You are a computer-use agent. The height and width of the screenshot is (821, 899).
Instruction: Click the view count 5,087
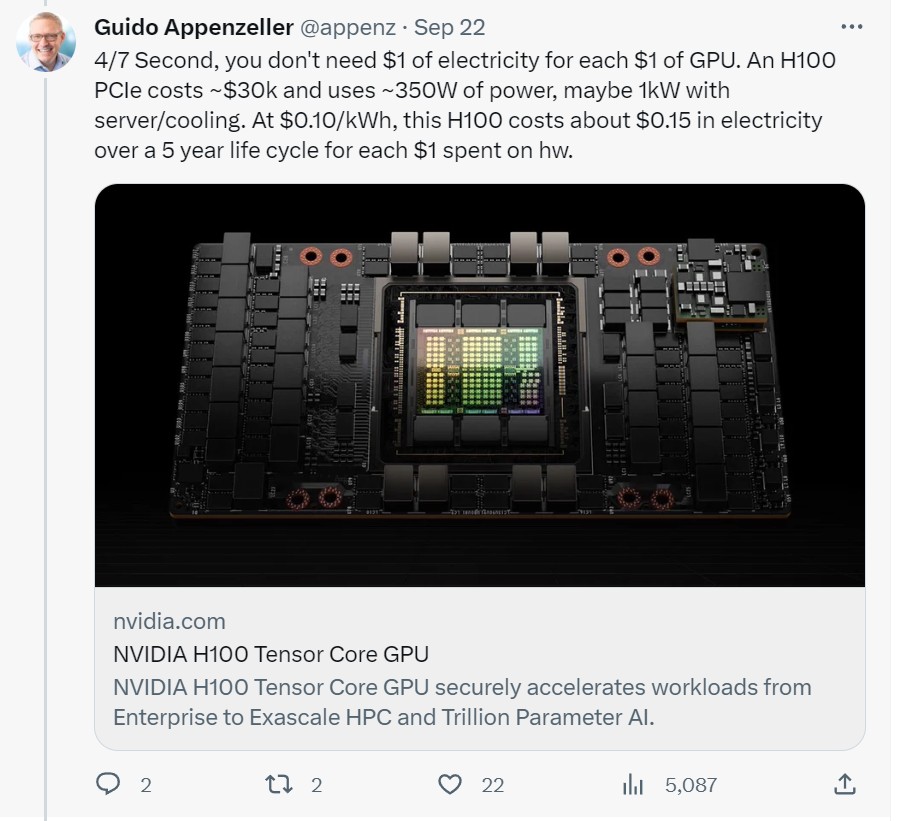pos(691,785)
